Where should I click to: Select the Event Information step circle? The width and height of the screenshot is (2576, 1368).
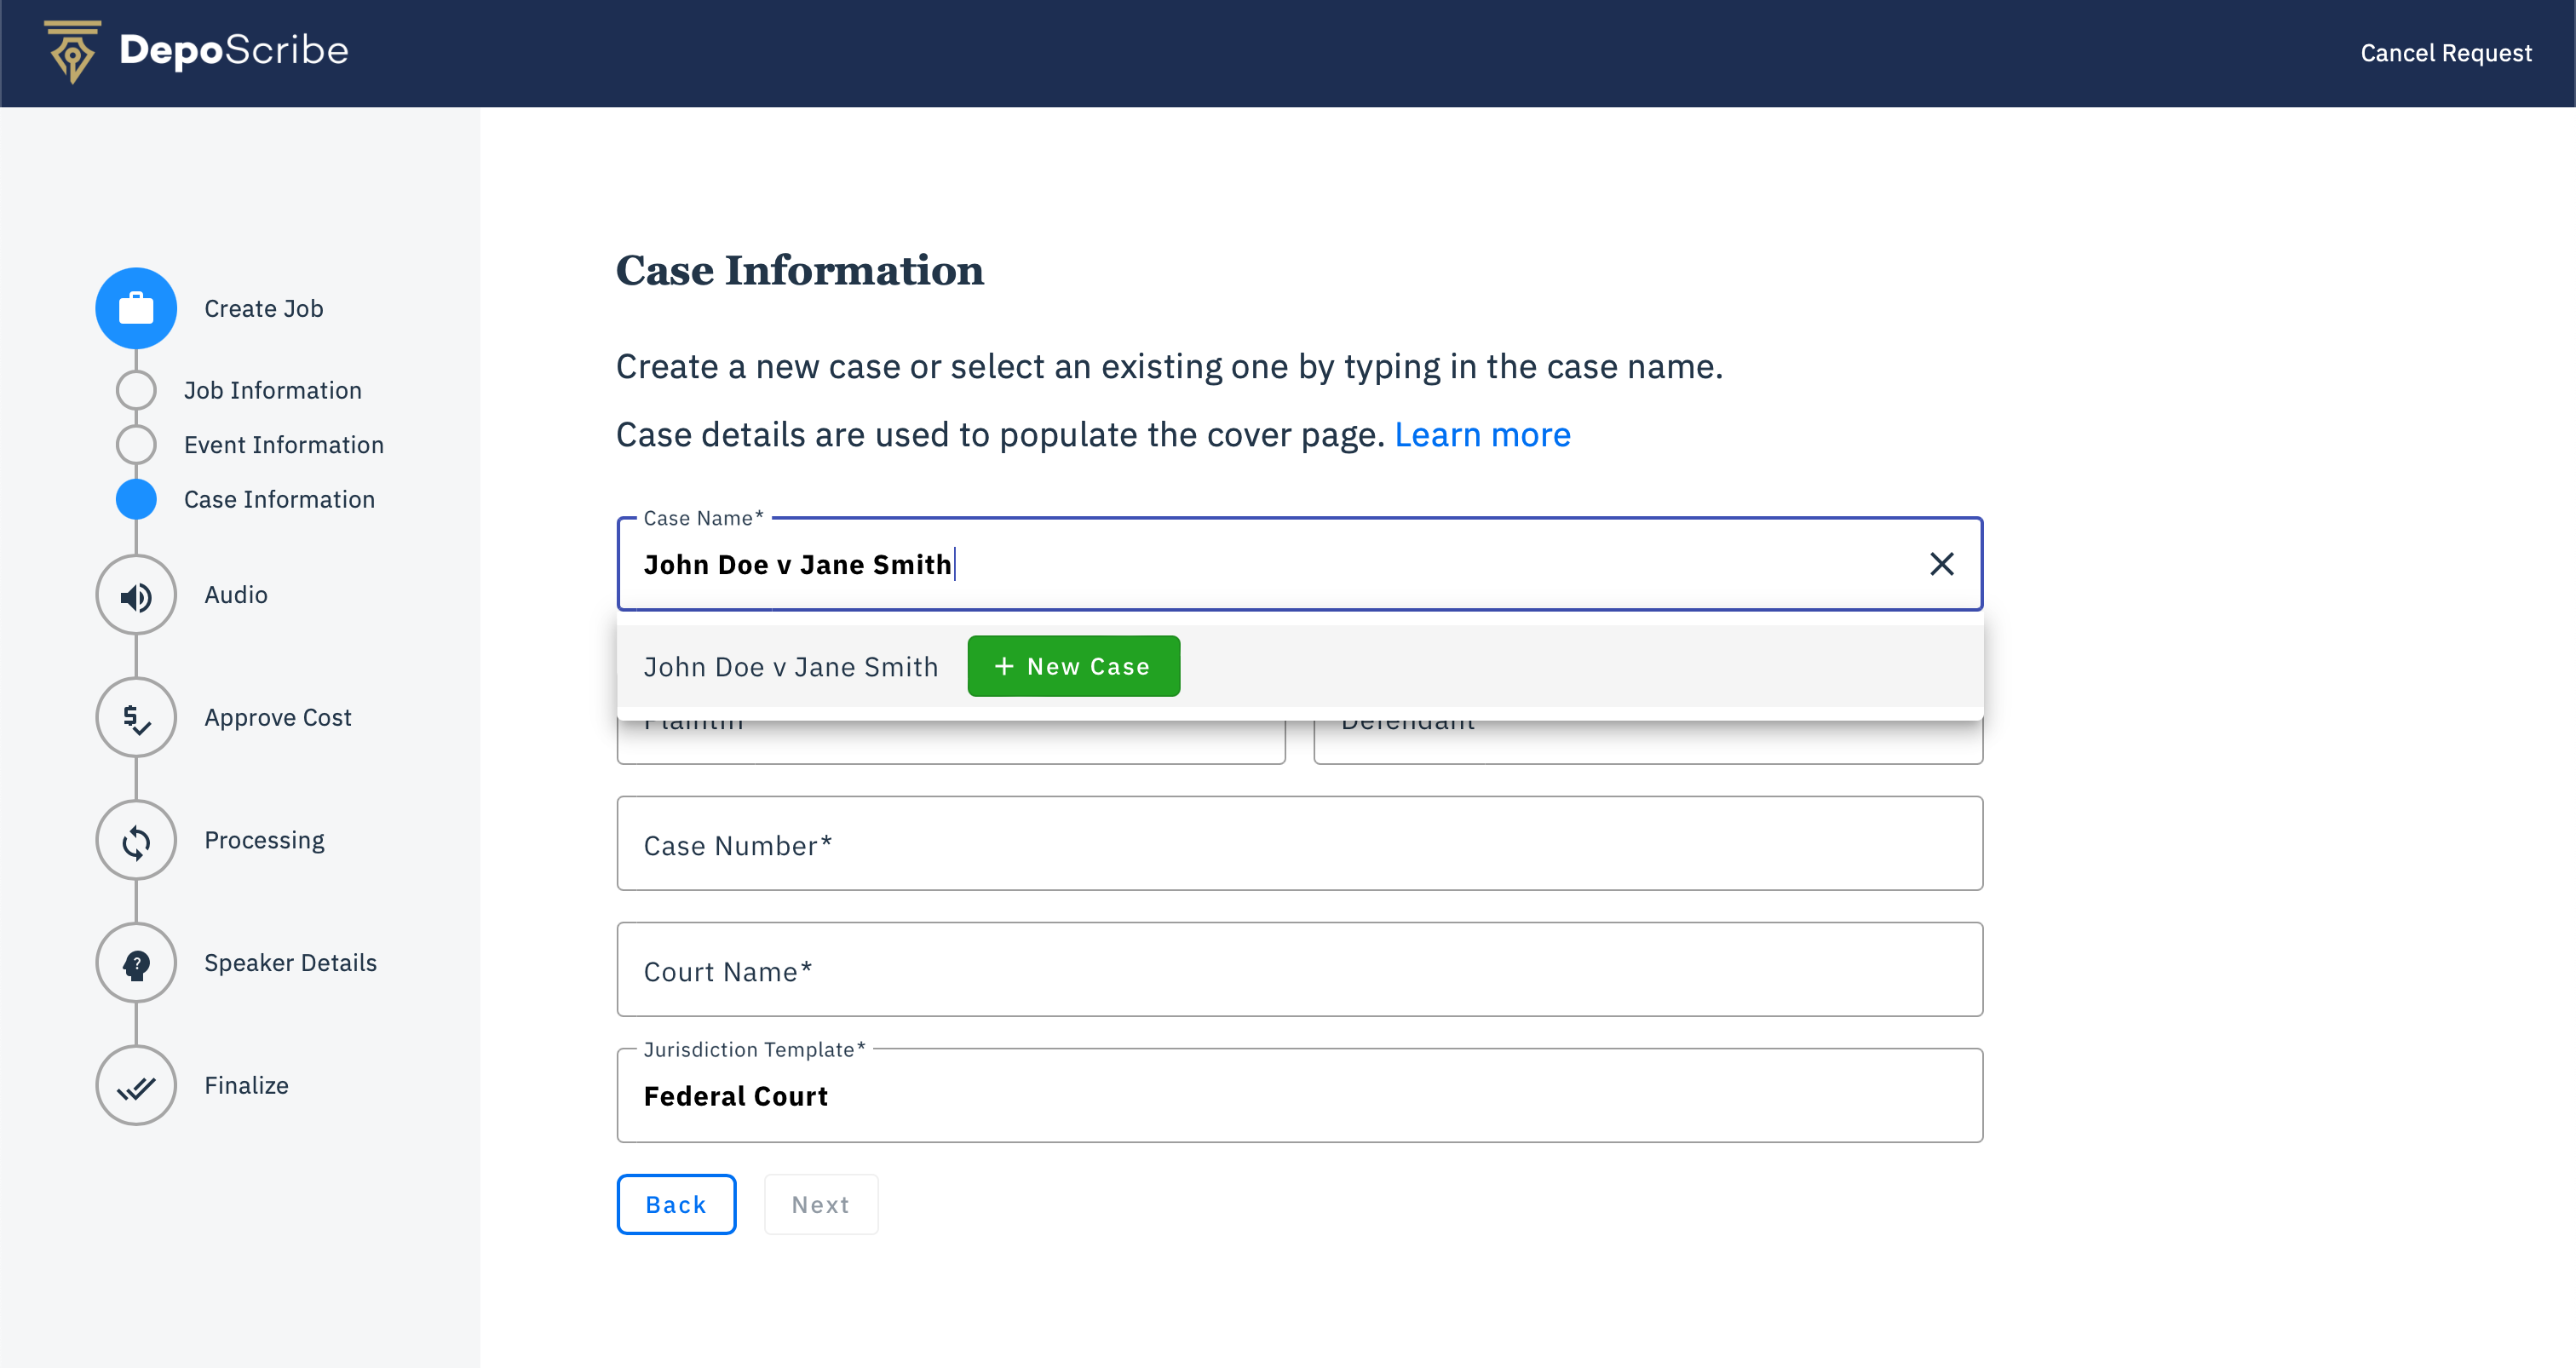click(x=136, y=445)
